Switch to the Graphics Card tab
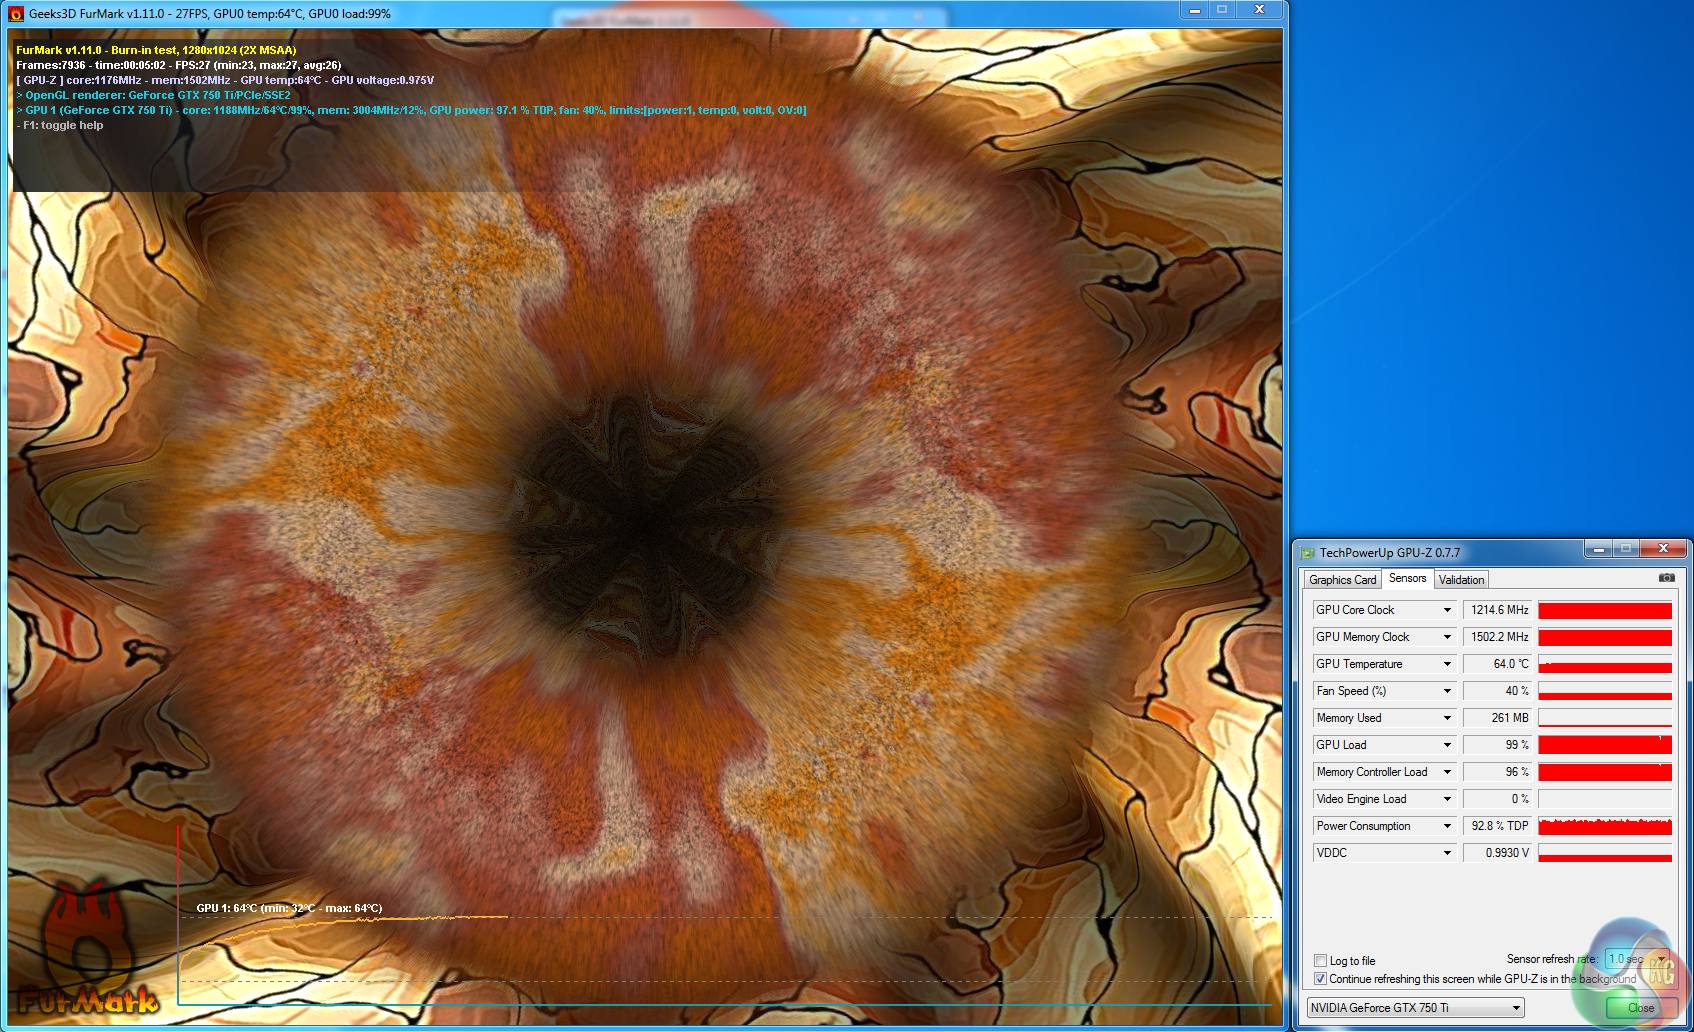This screenshot has height=1032, width=1694. point(1343,580)
